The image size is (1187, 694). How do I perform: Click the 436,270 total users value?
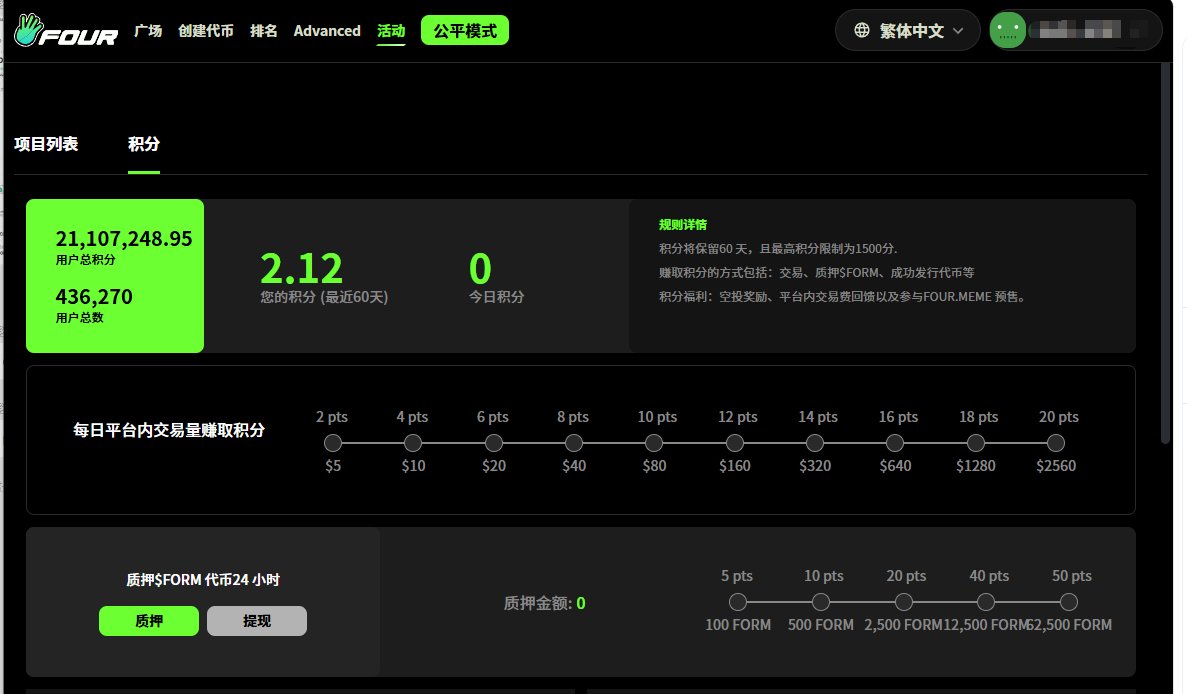(x=94, y=297)
